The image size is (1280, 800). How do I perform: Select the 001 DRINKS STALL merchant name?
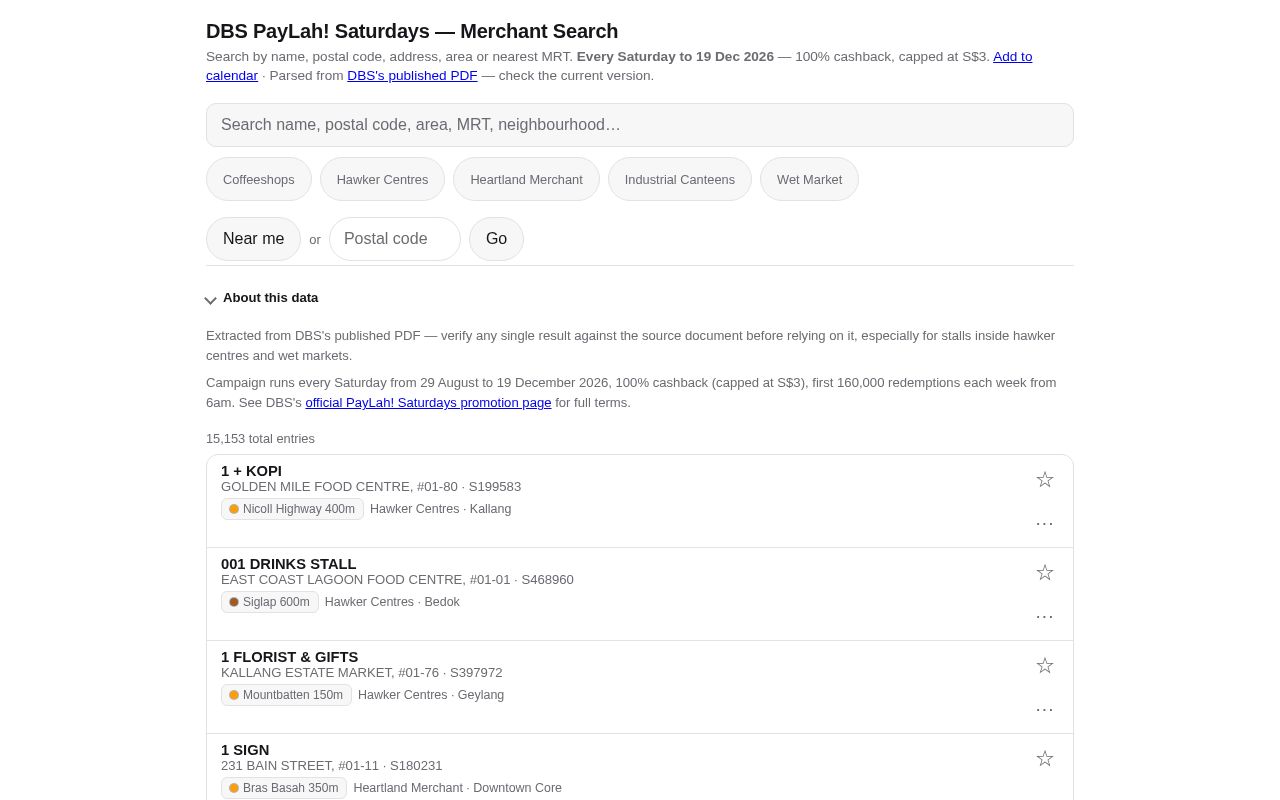click(288, 564)
